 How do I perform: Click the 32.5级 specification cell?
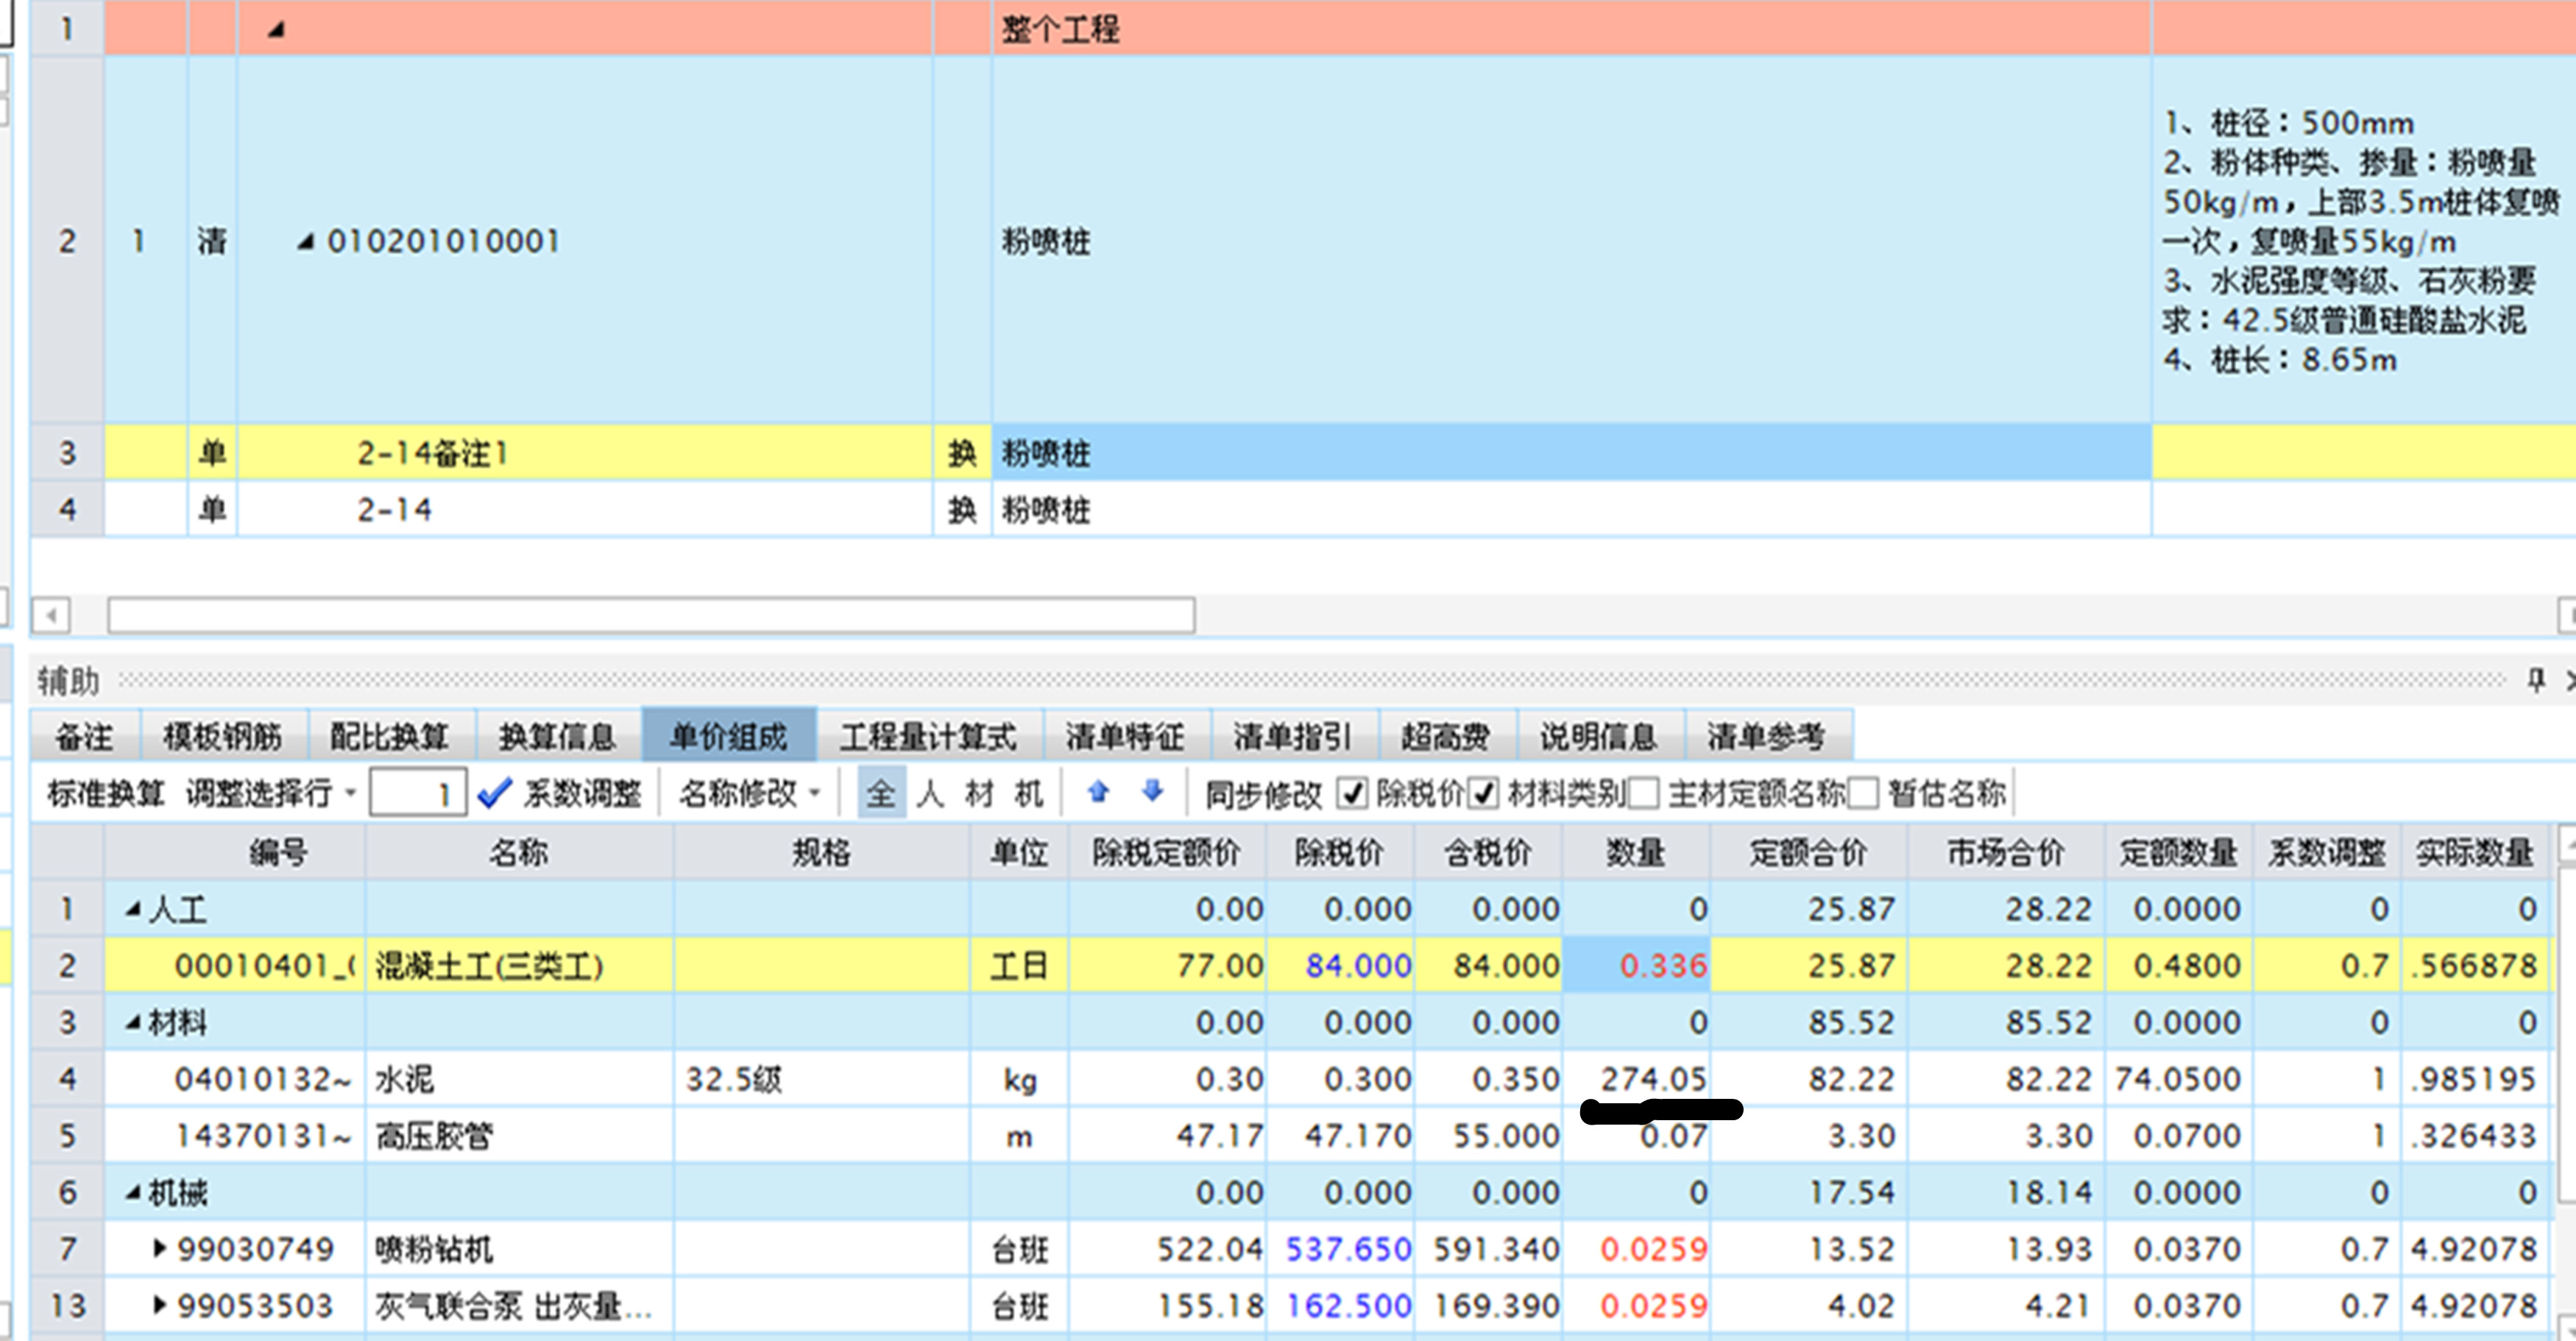[x=821, y=1079]
